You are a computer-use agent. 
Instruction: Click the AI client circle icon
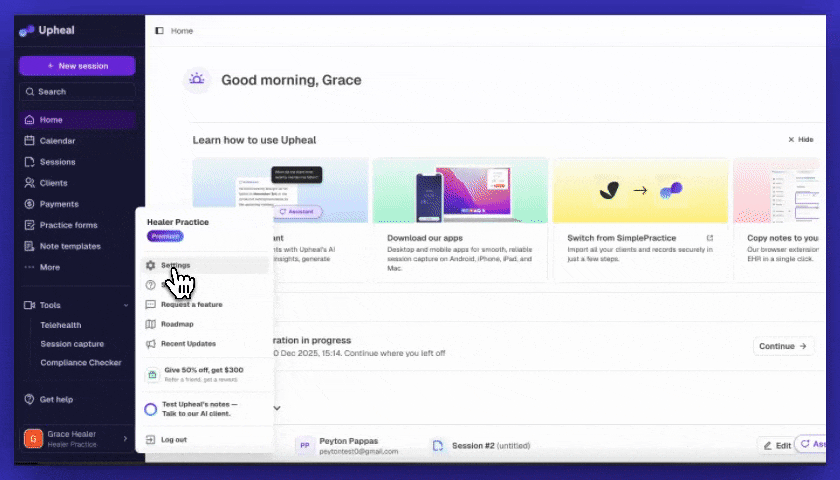click(151, 409)
